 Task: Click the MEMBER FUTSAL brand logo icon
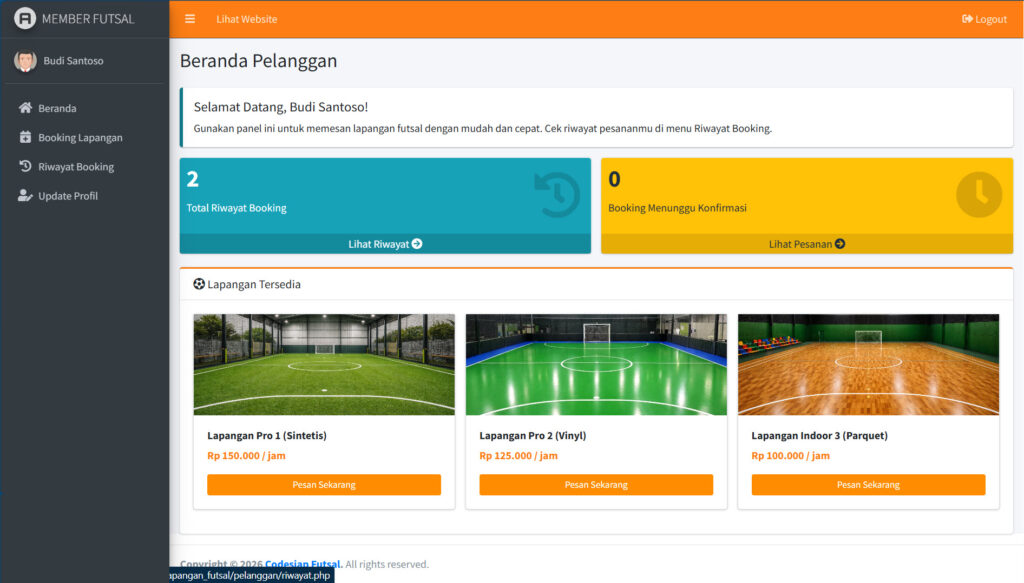point(25,19)
